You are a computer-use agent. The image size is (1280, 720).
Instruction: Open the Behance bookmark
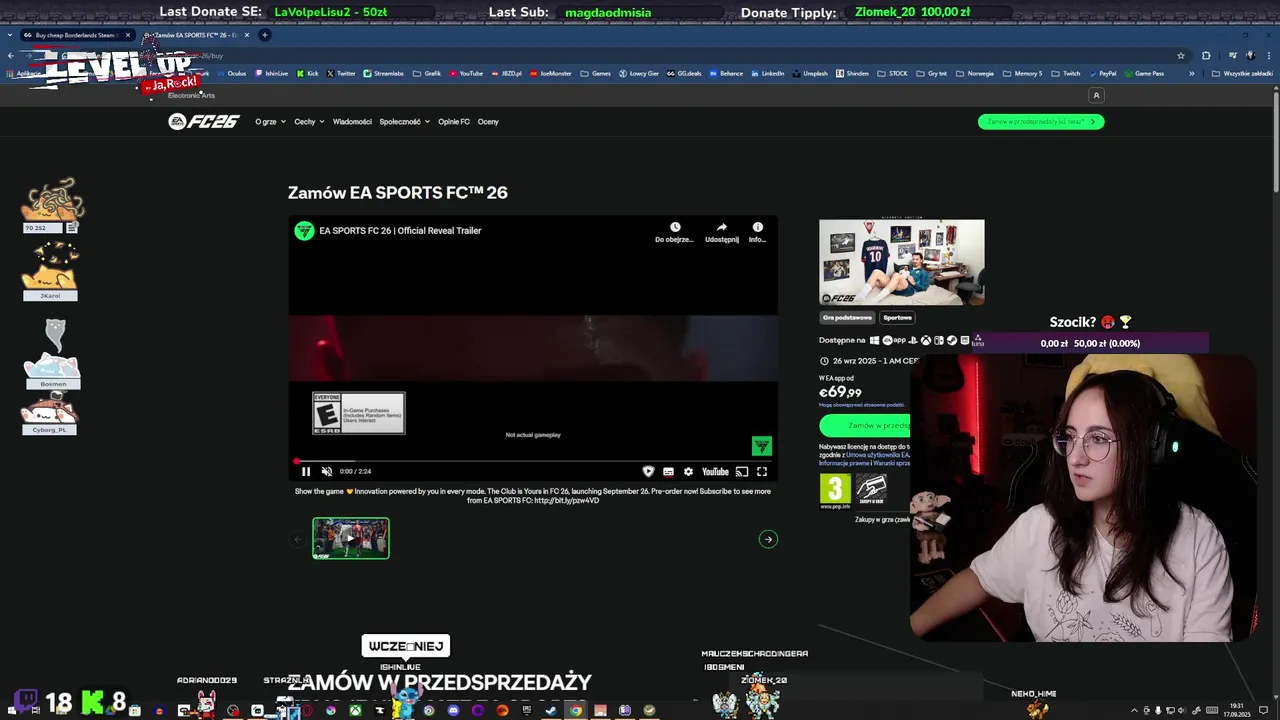pyautogui.click(x=726, y=73)
